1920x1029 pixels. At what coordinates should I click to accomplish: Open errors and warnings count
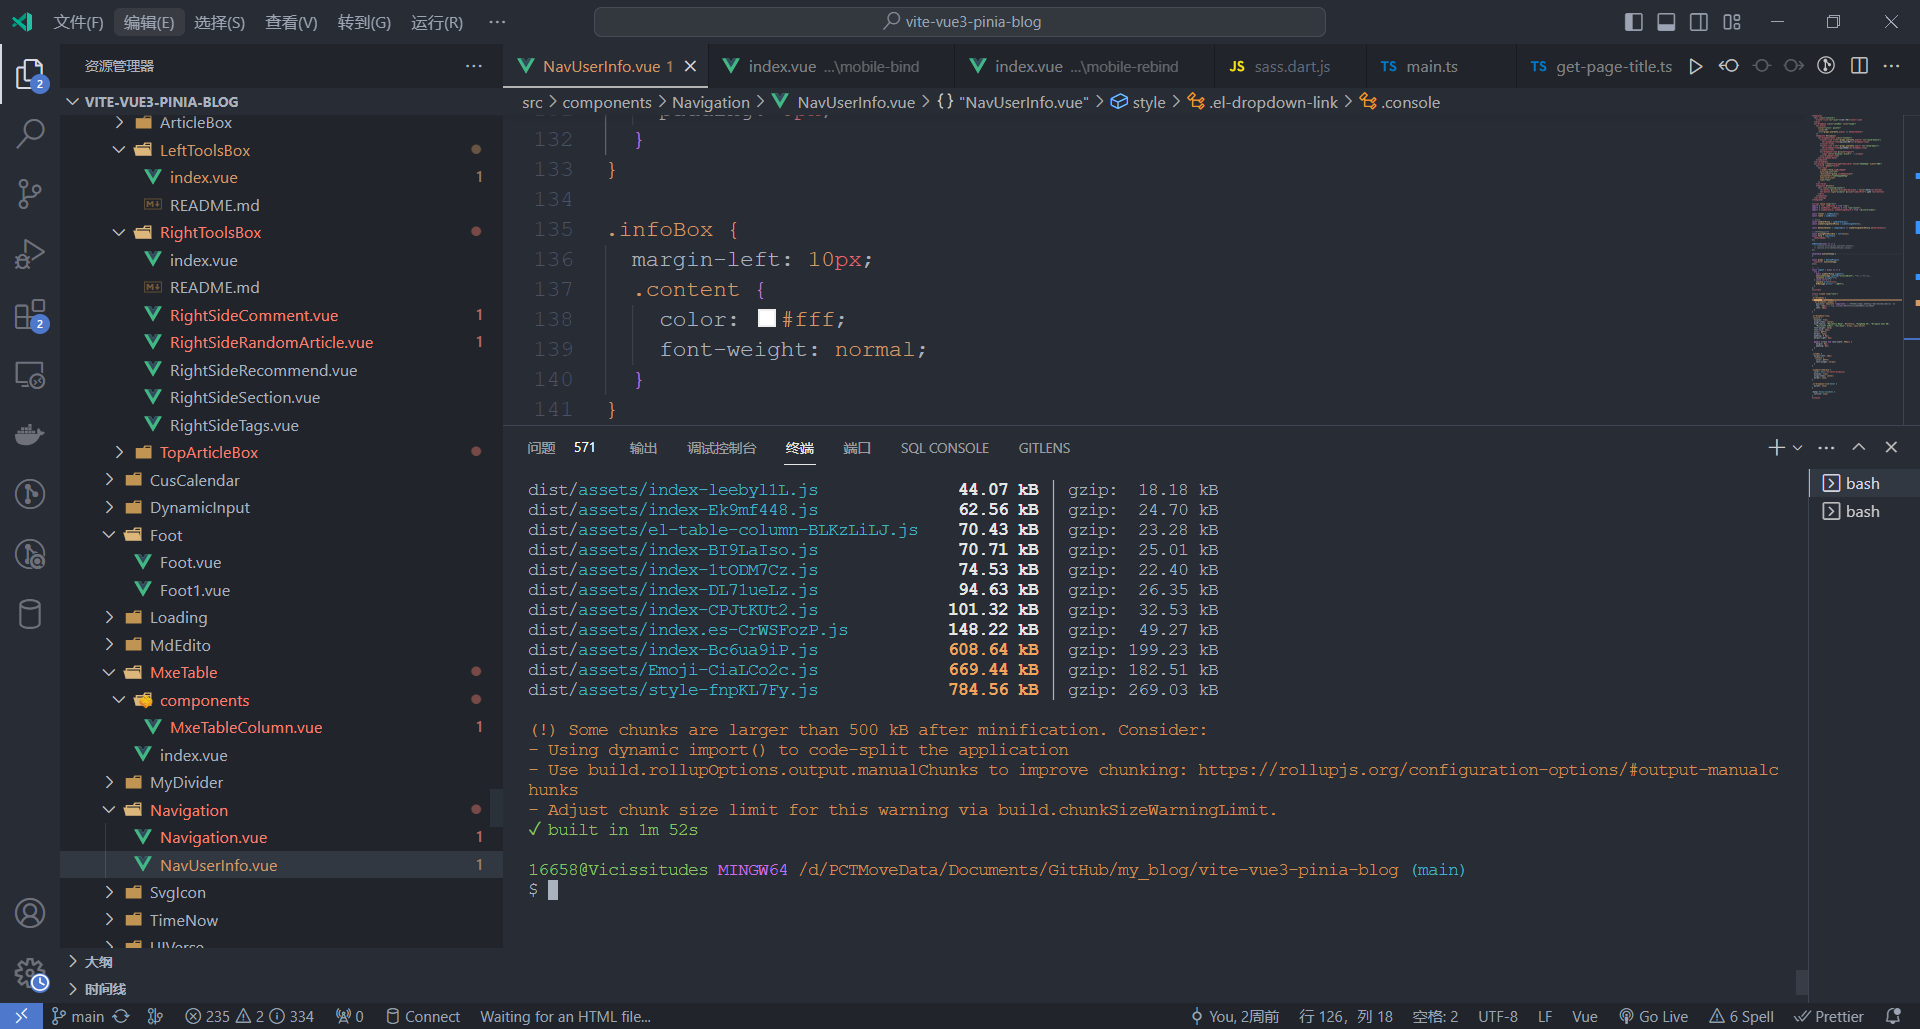pos(249,1016)
